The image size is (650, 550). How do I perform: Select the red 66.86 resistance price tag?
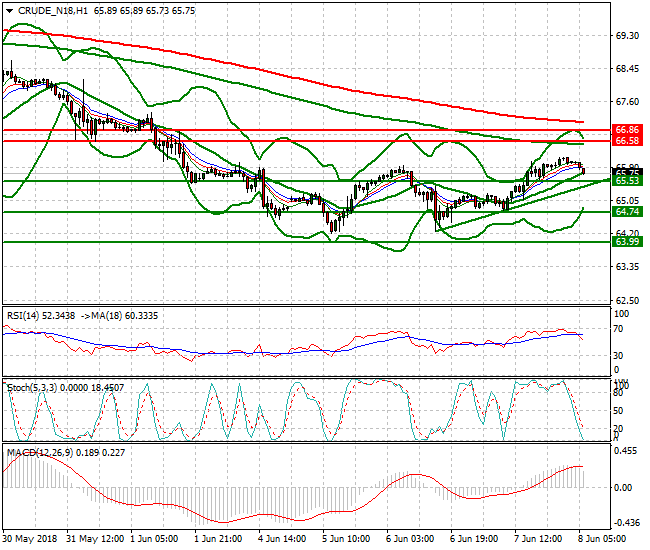pyautogui.click(x=627, y=130)
